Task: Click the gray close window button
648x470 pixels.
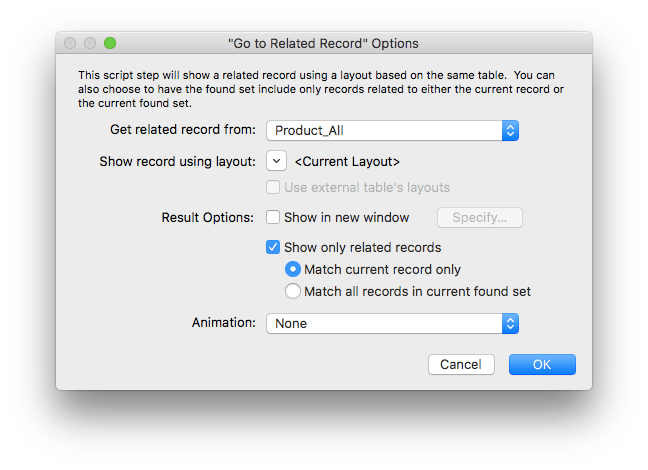Action: click(70, 44)
